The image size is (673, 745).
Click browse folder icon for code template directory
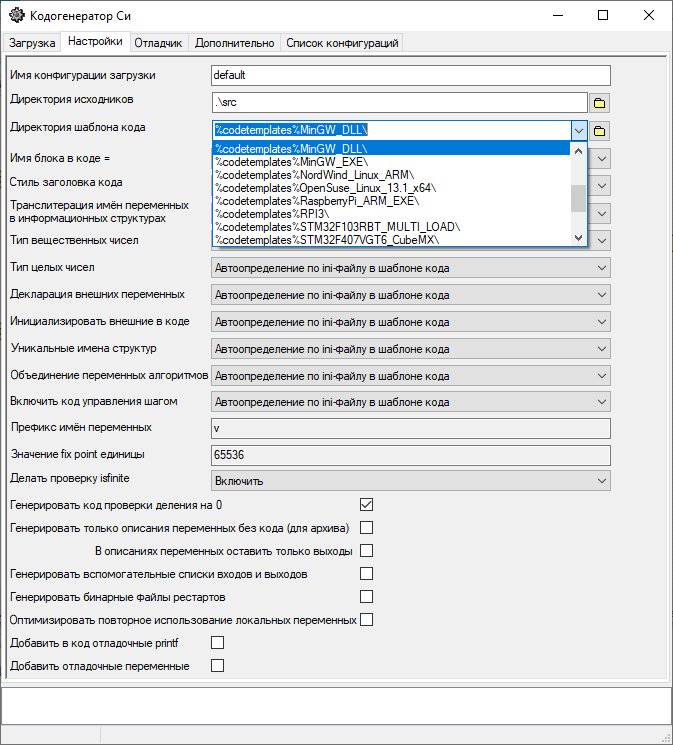[x=600, y=131]
